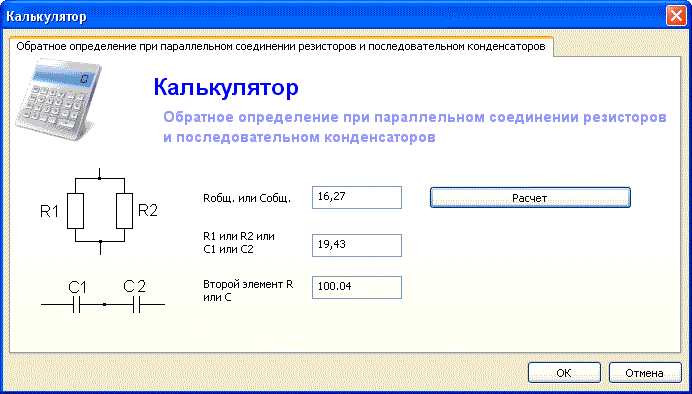This screenshot has height=394, width=692.
Task: Click the Rобщ. или Cобщ. label
Action: [x=247, y=198]
